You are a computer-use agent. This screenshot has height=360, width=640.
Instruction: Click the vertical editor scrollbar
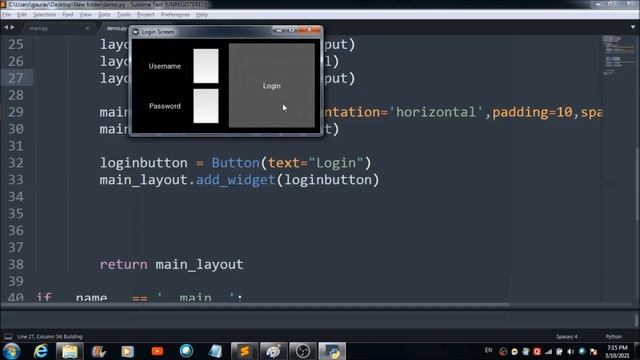click(x=637, y=184)
